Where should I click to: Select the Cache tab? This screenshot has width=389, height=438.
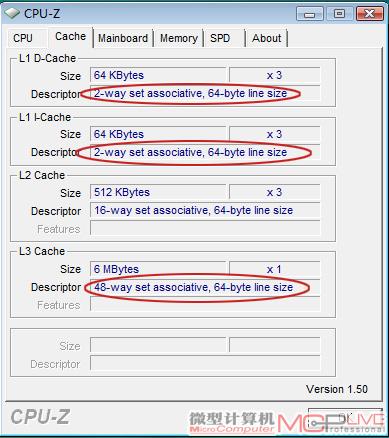(x=70, y=37)
